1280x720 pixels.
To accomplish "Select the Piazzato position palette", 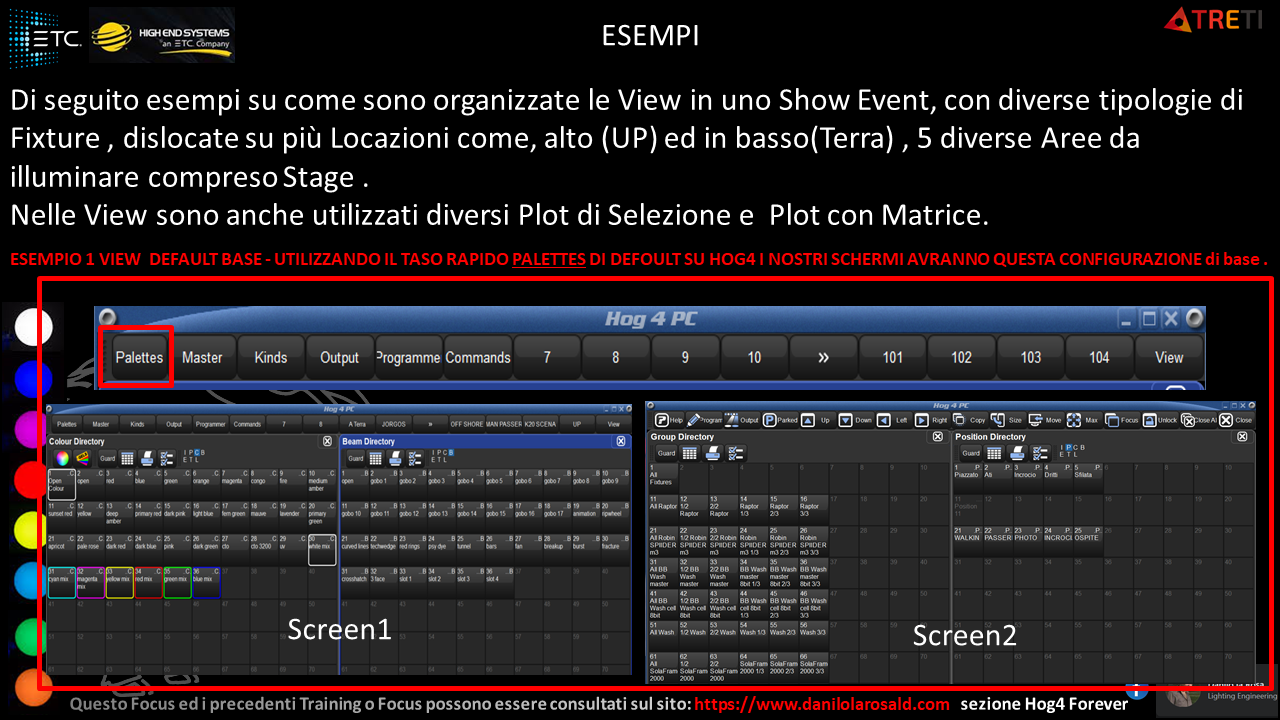I will point(967,477).
